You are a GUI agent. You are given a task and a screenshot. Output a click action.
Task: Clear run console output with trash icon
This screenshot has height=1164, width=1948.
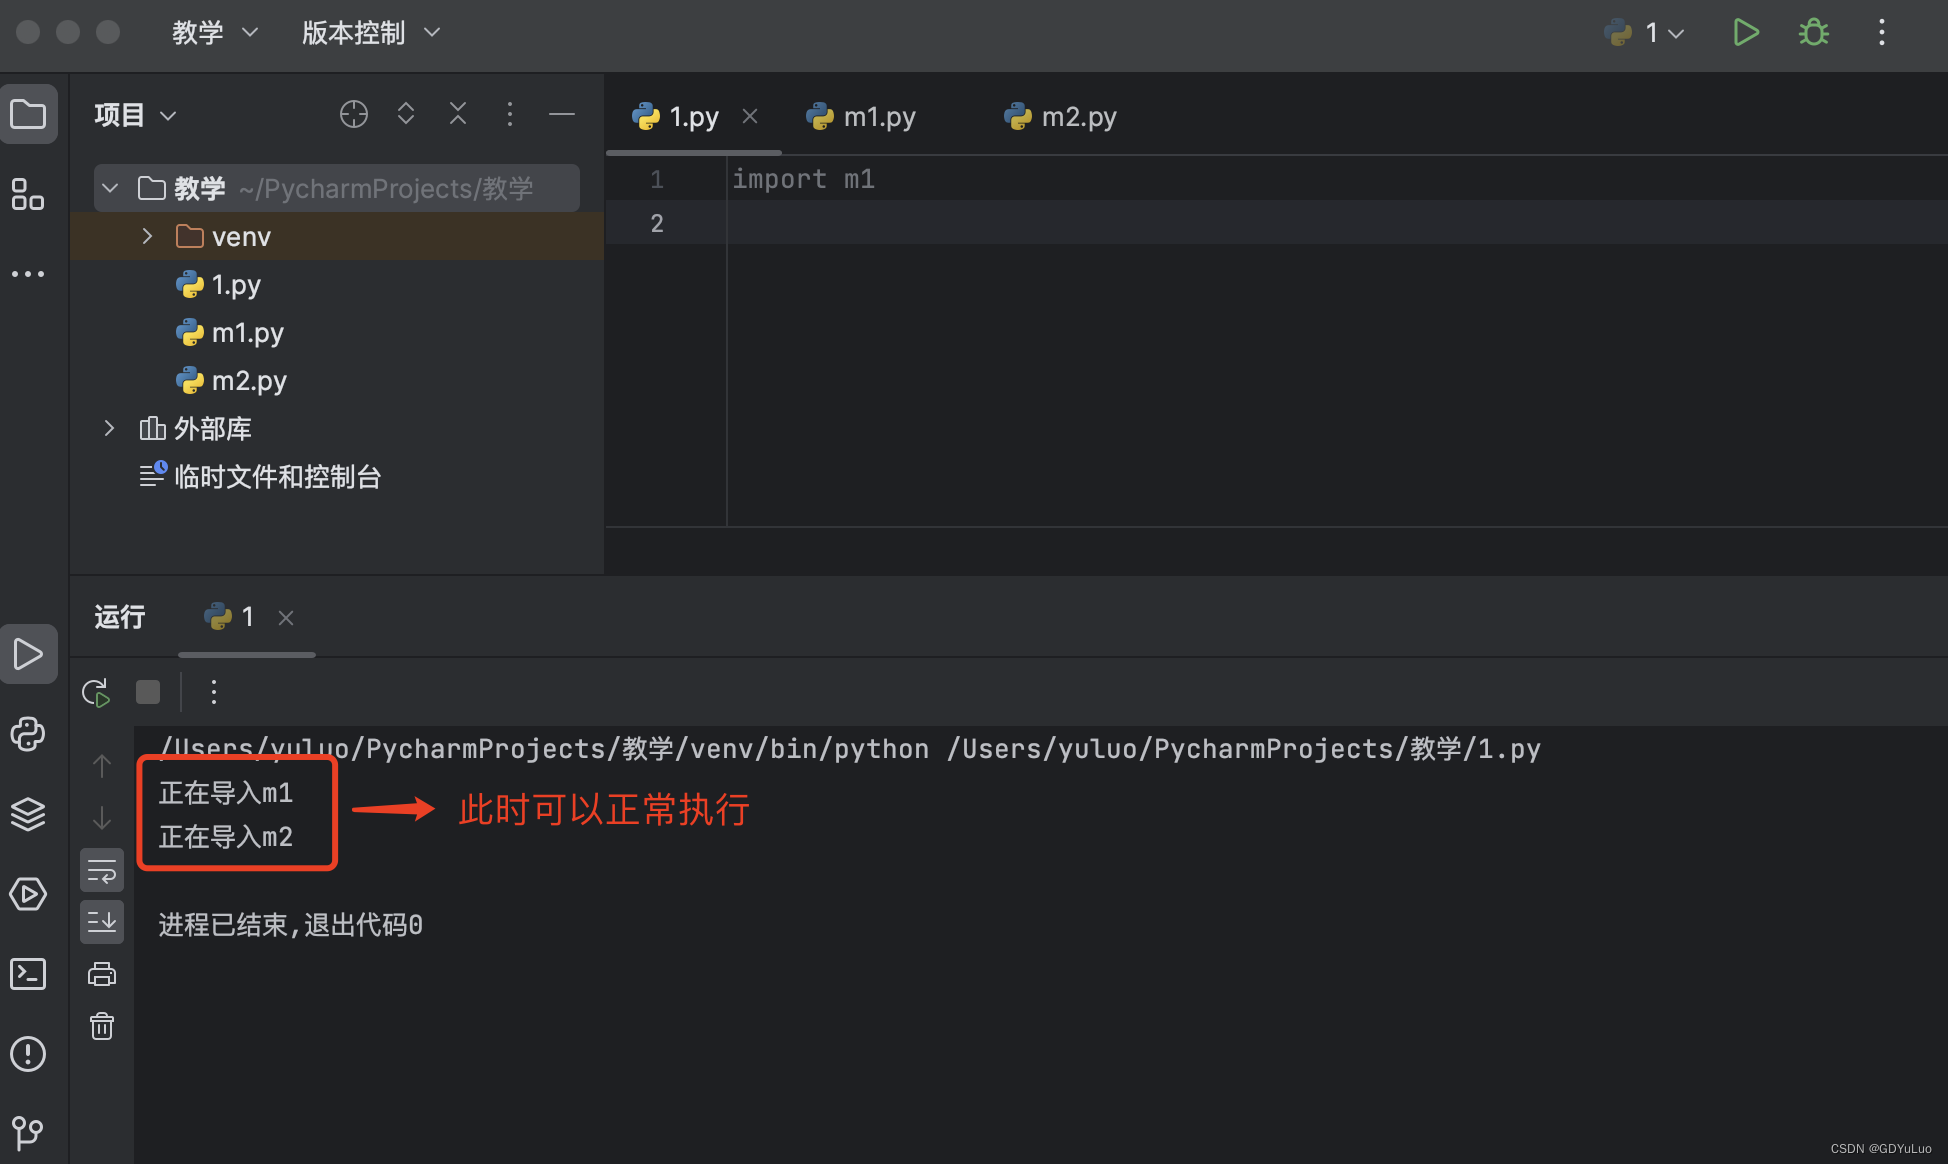tap(102, 1026)
